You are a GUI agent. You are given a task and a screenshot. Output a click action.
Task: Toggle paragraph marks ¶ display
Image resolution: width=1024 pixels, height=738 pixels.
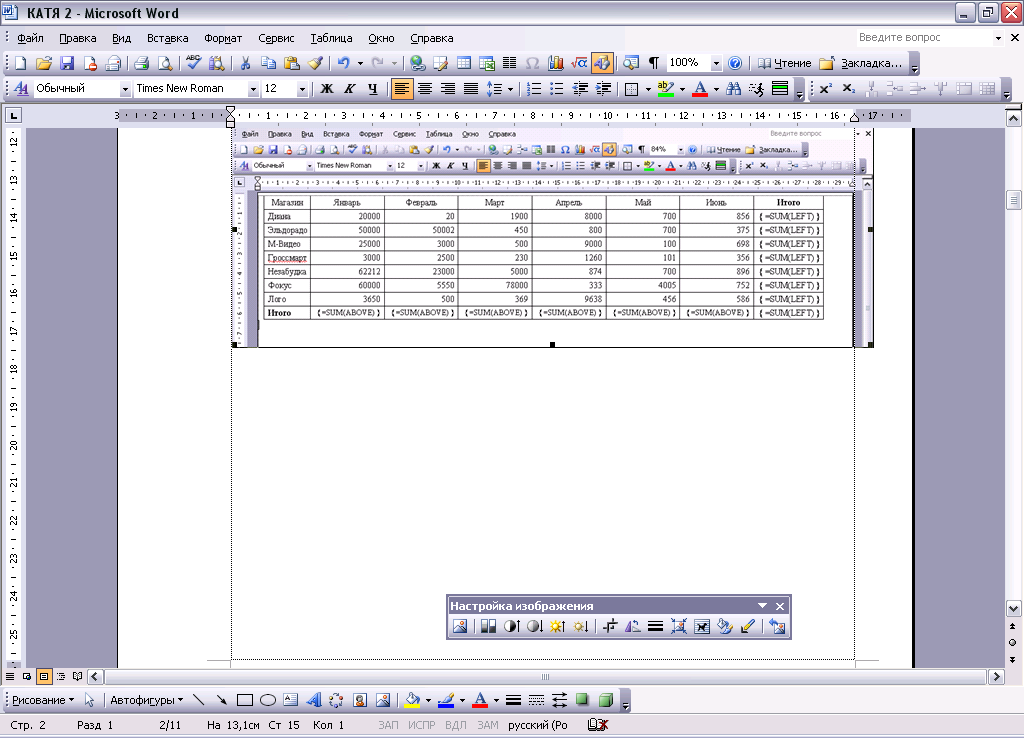pos(653,63)
